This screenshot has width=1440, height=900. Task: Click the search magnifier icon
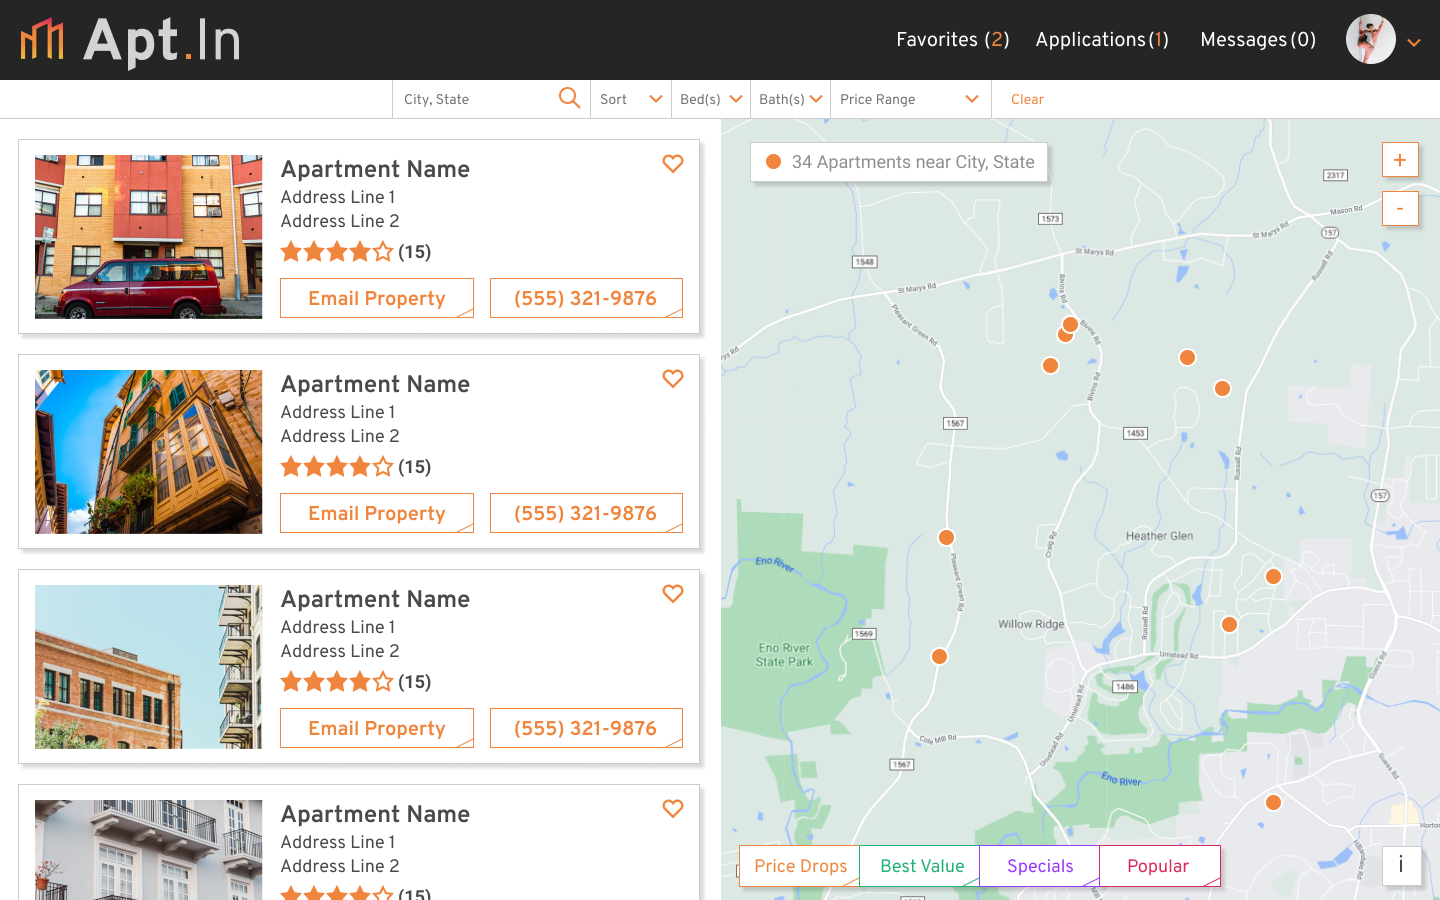(569, 98)
